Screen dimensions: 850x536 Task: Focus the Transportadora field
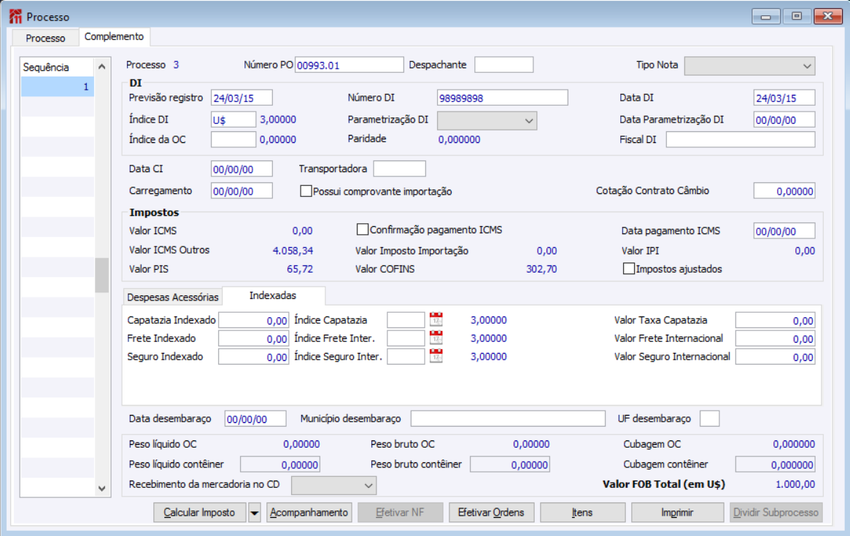tap(400, 169)
